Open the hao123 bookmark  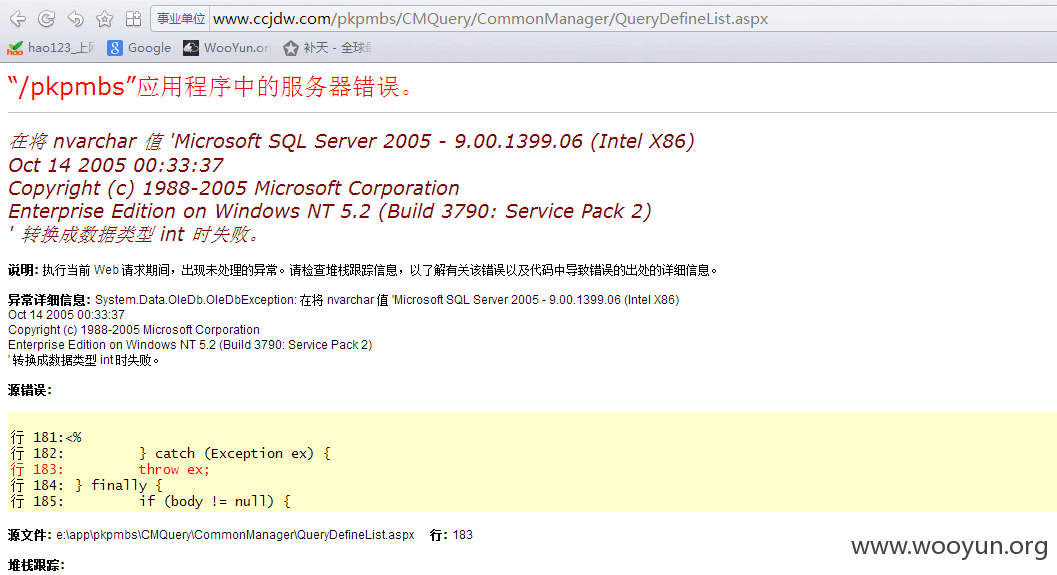[51, 48]
